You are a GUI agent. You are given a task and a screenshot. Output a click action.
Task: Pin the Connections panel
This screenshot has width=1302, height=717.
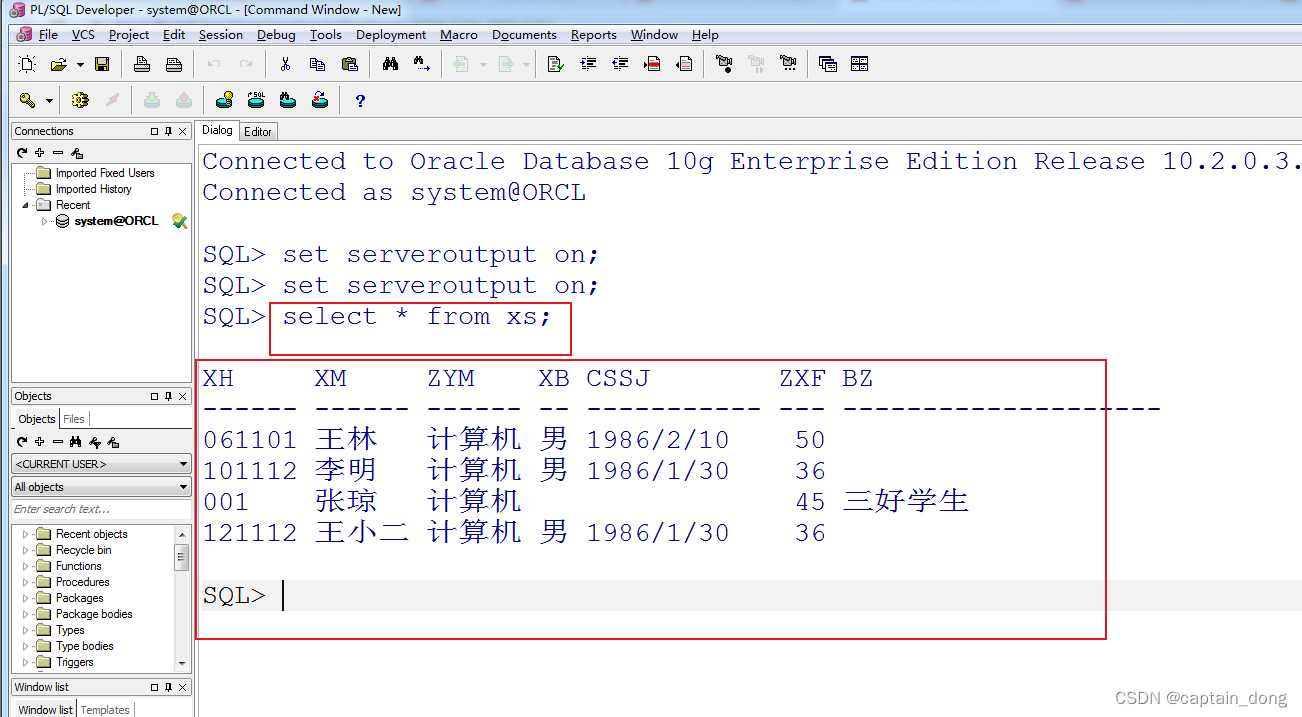pos(168,131)
